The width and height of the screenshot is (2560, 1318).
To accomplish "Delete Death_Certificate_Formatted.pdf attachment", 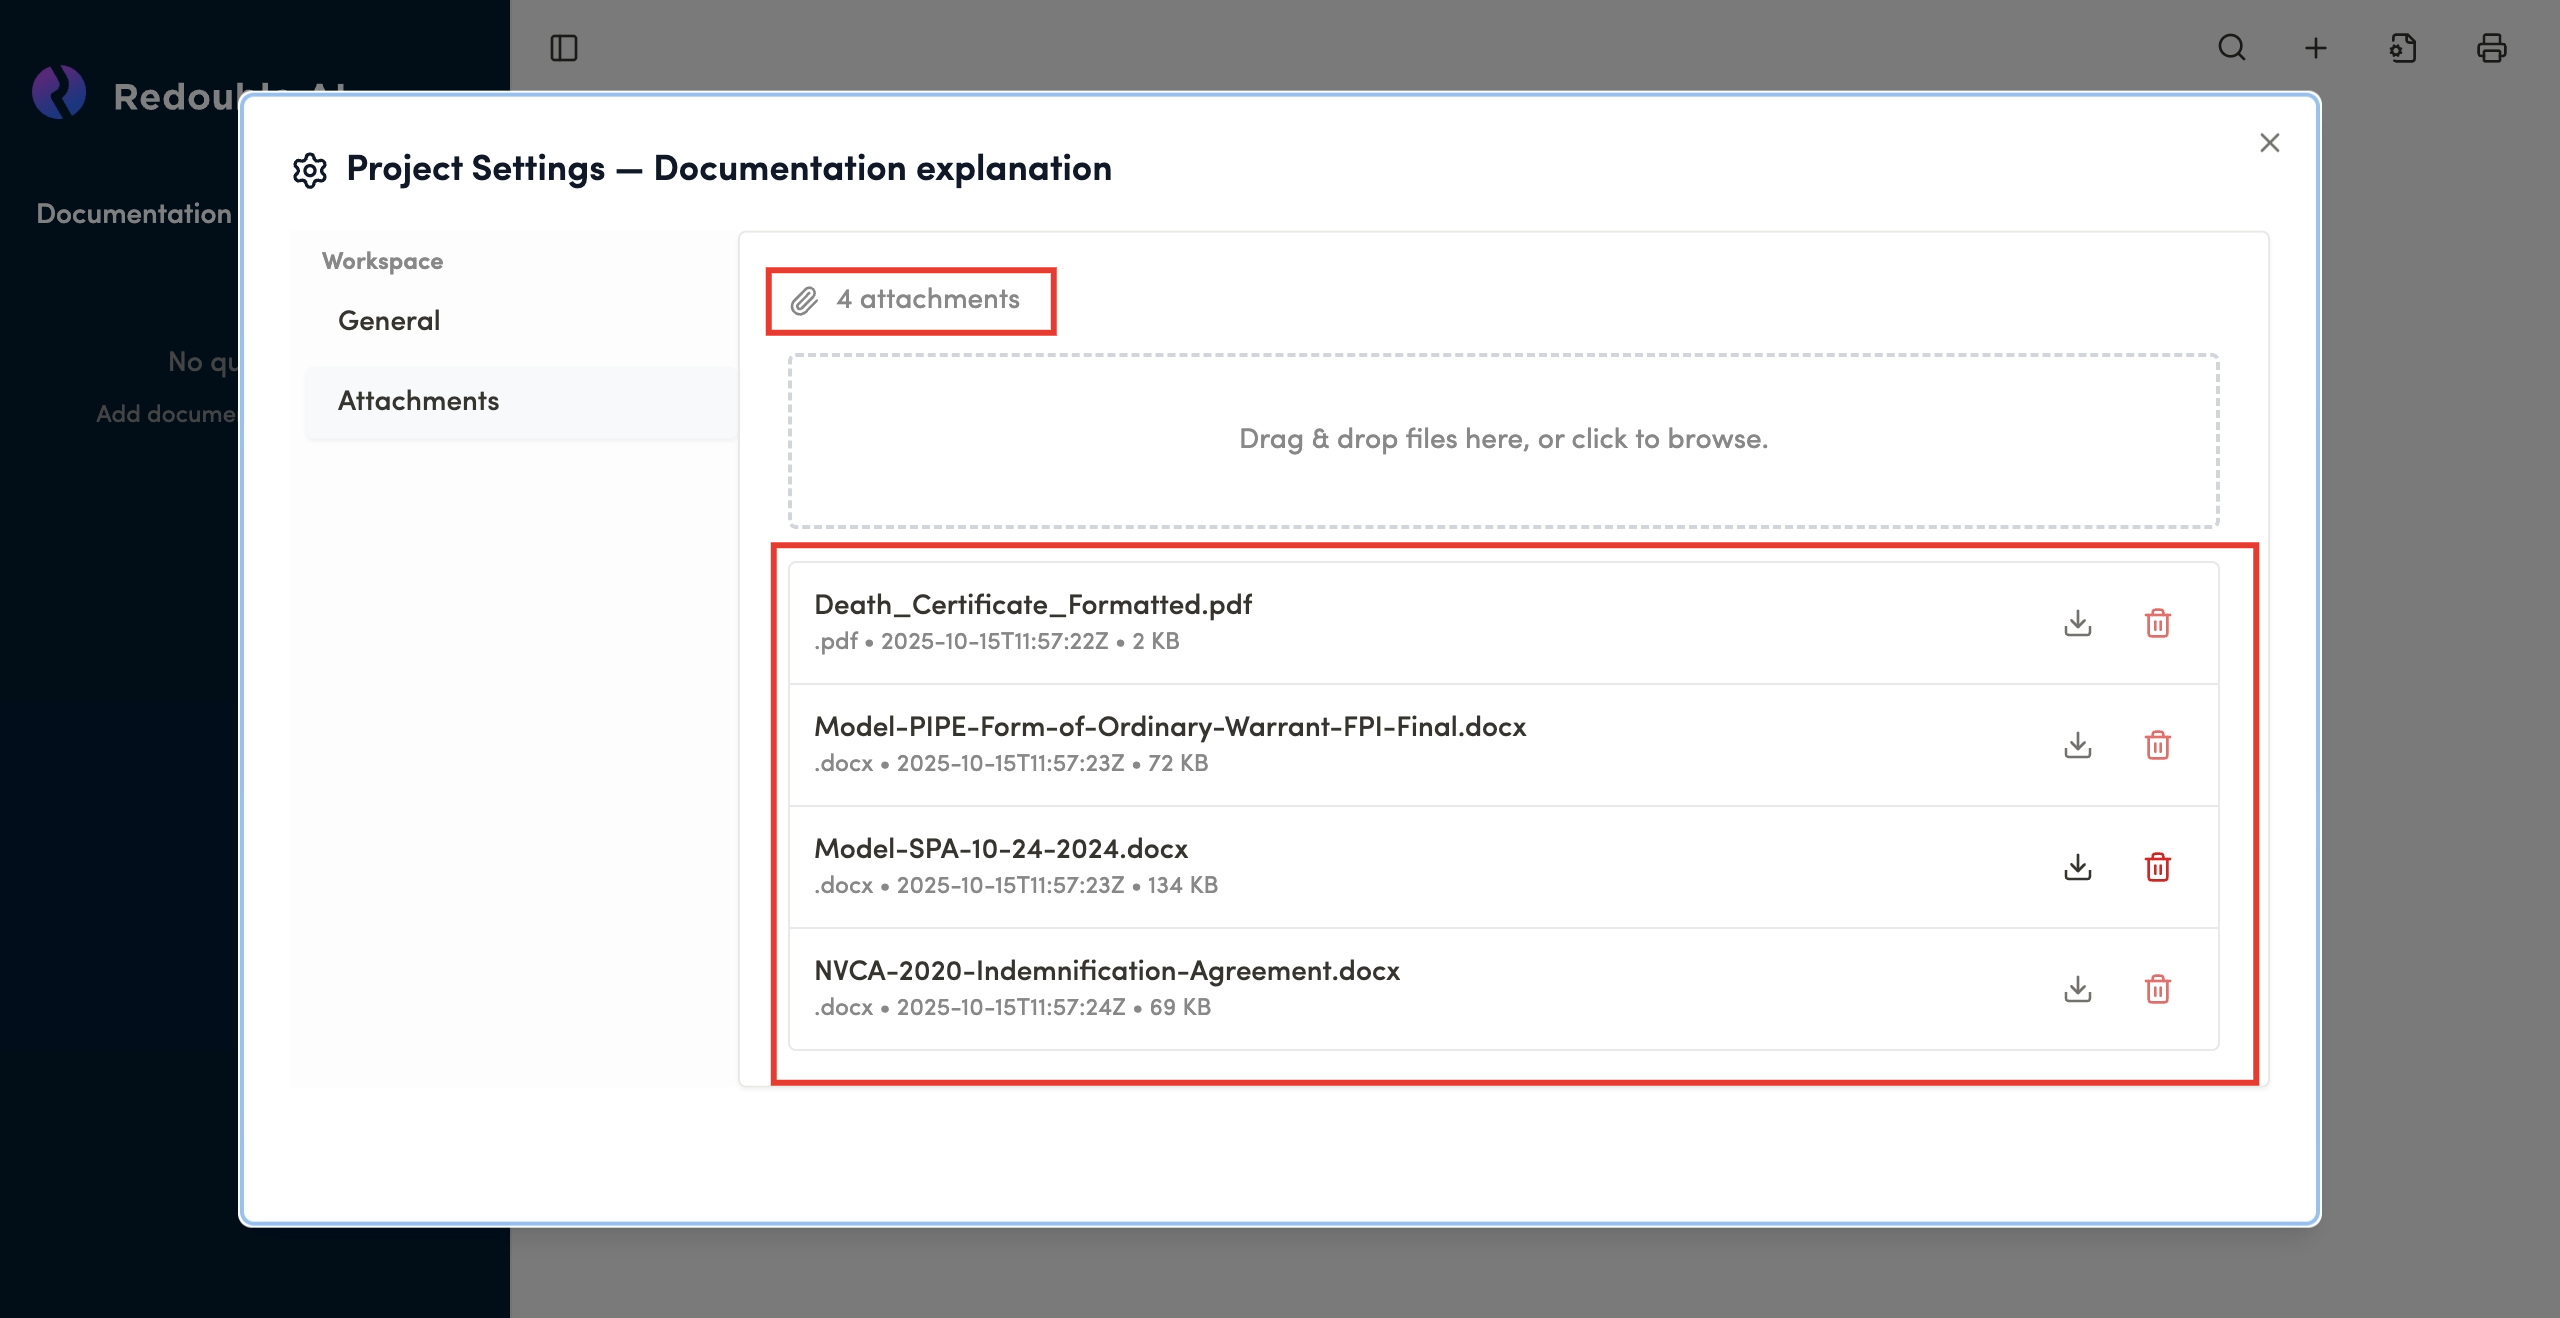I will 2157,623.
